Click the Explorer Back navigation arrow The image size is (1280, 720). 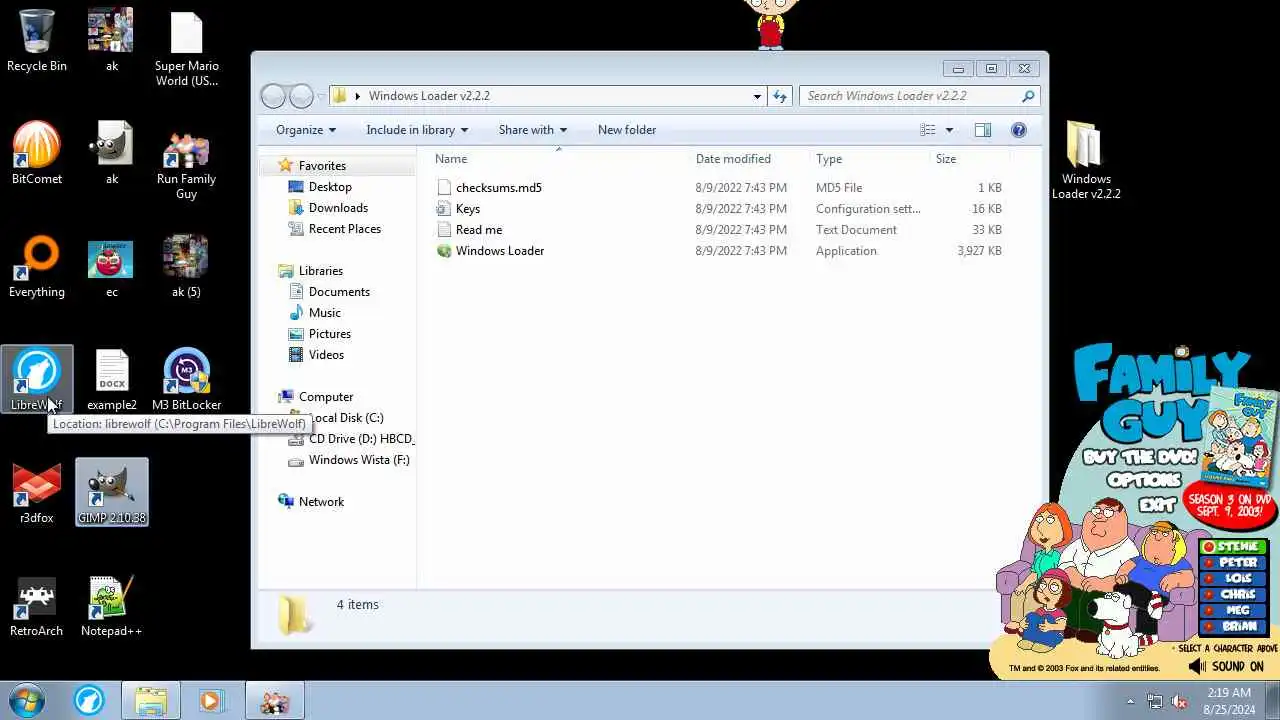point(273,96)
